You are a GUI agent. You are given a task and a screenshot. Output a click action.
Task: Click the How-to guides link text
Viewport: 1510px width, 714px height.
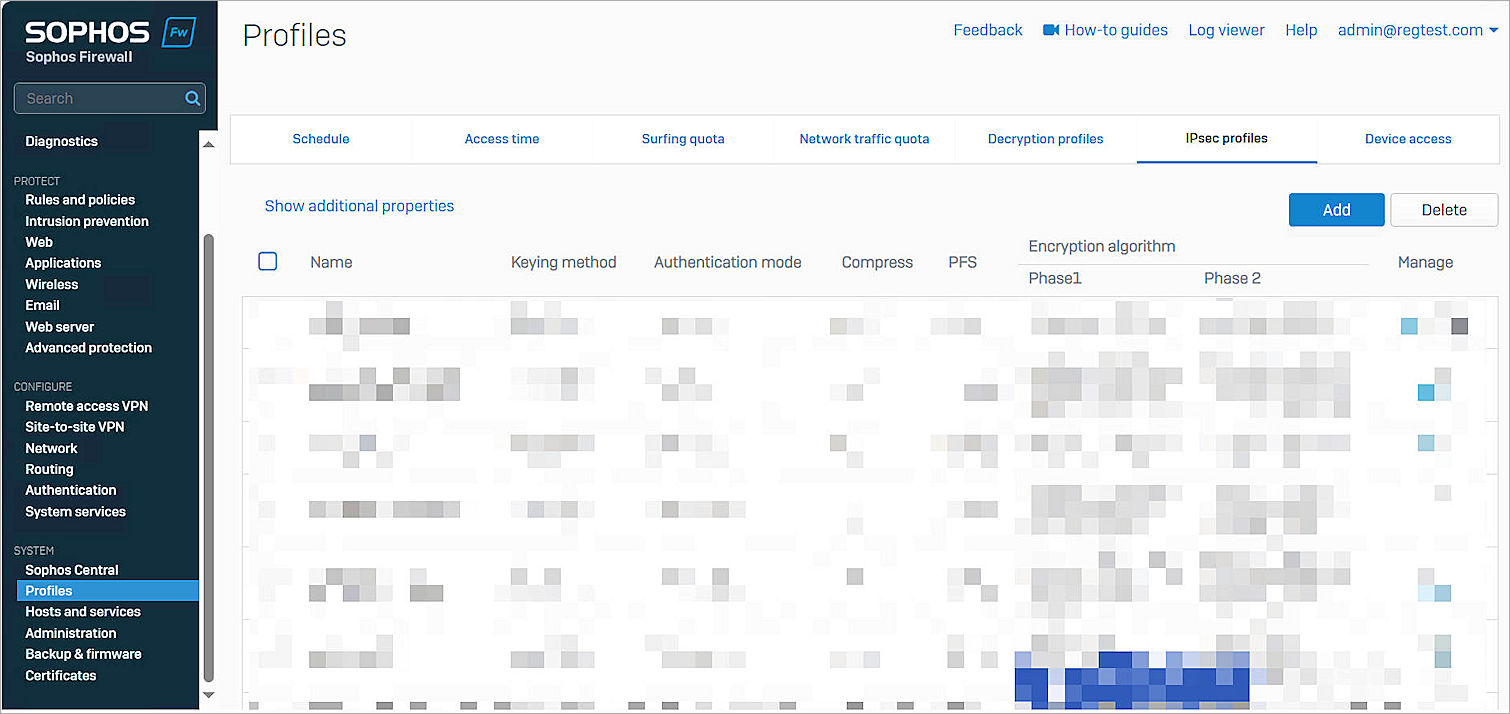pyautogui.click(x=1116, y=30)
